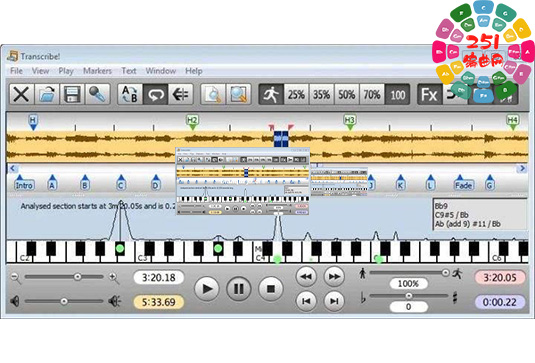The height and width of the screenshot is (363, 535).
Task: Adjust the zoom slider handle
Action: point(77,277)
